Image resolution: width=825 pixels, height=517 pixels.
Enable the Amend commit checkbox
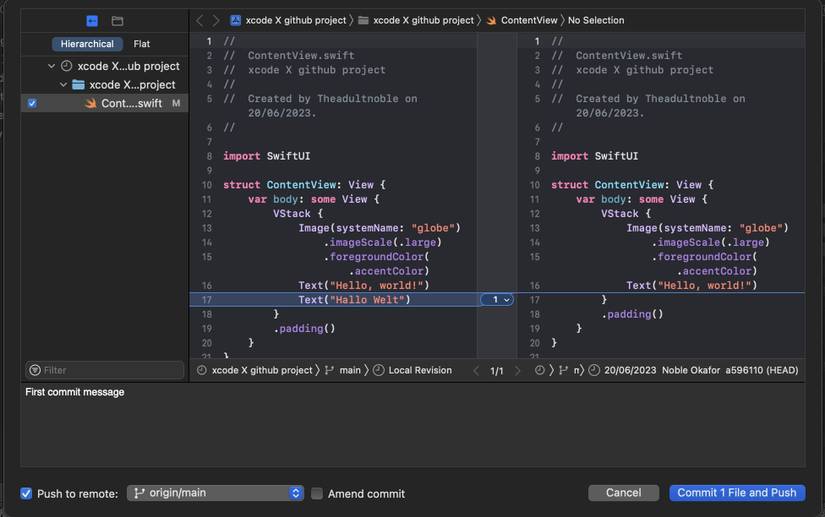(317, 493)
